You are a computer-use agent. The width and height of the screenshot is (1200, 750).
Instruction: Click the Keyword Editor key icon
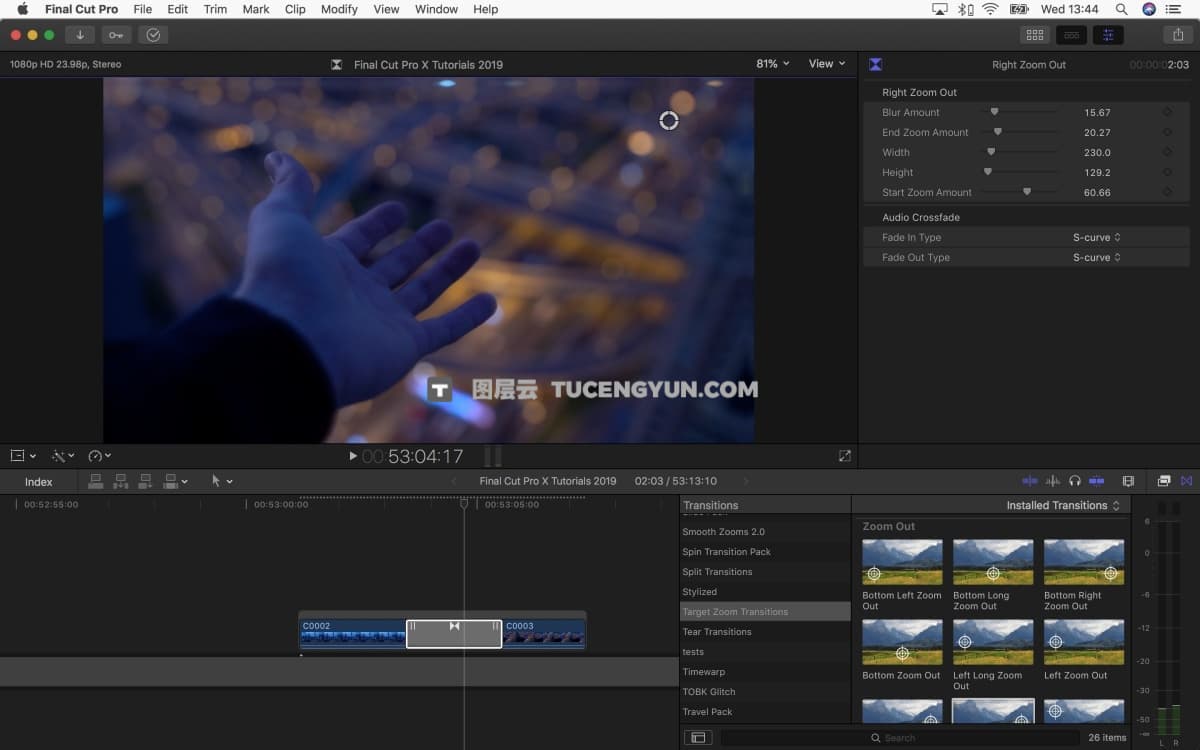116,35
